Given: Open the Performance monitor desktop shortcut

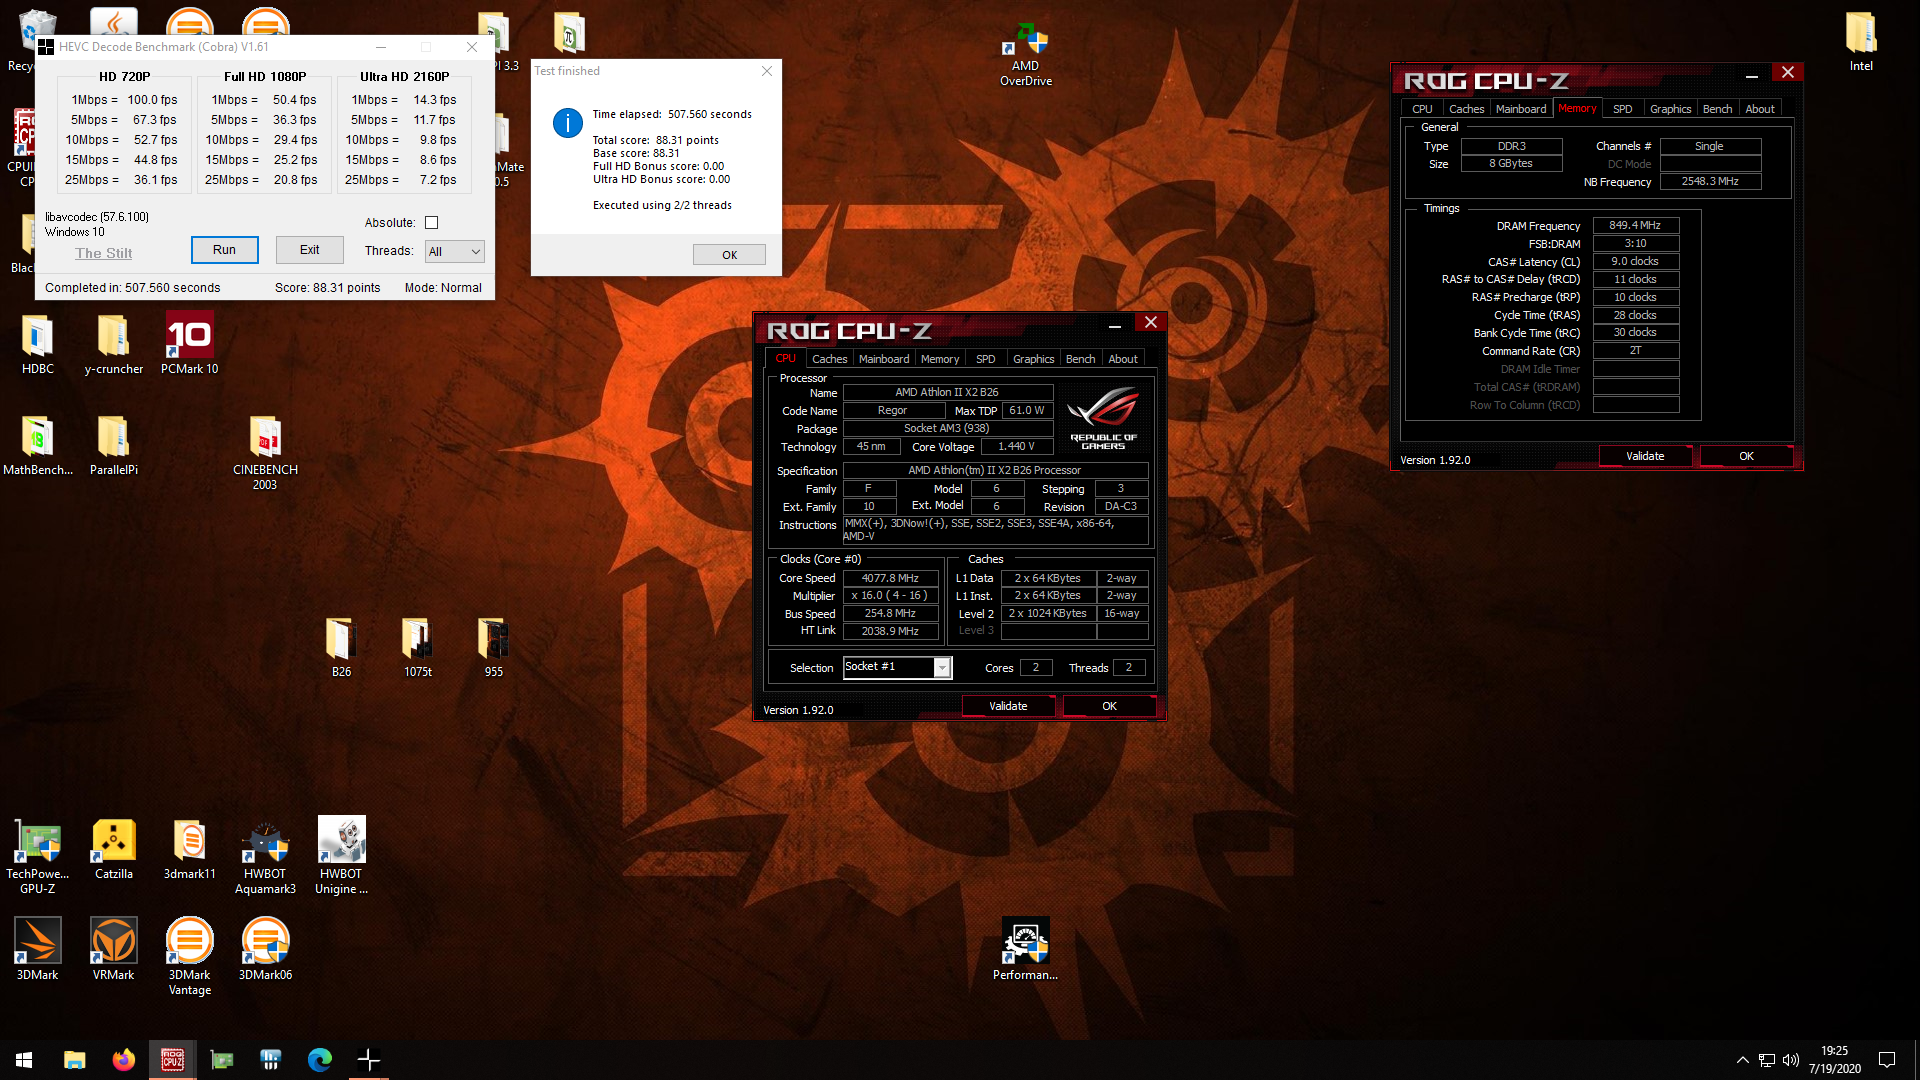Looking at the screenshot, I should click(x=1025, y=950).
